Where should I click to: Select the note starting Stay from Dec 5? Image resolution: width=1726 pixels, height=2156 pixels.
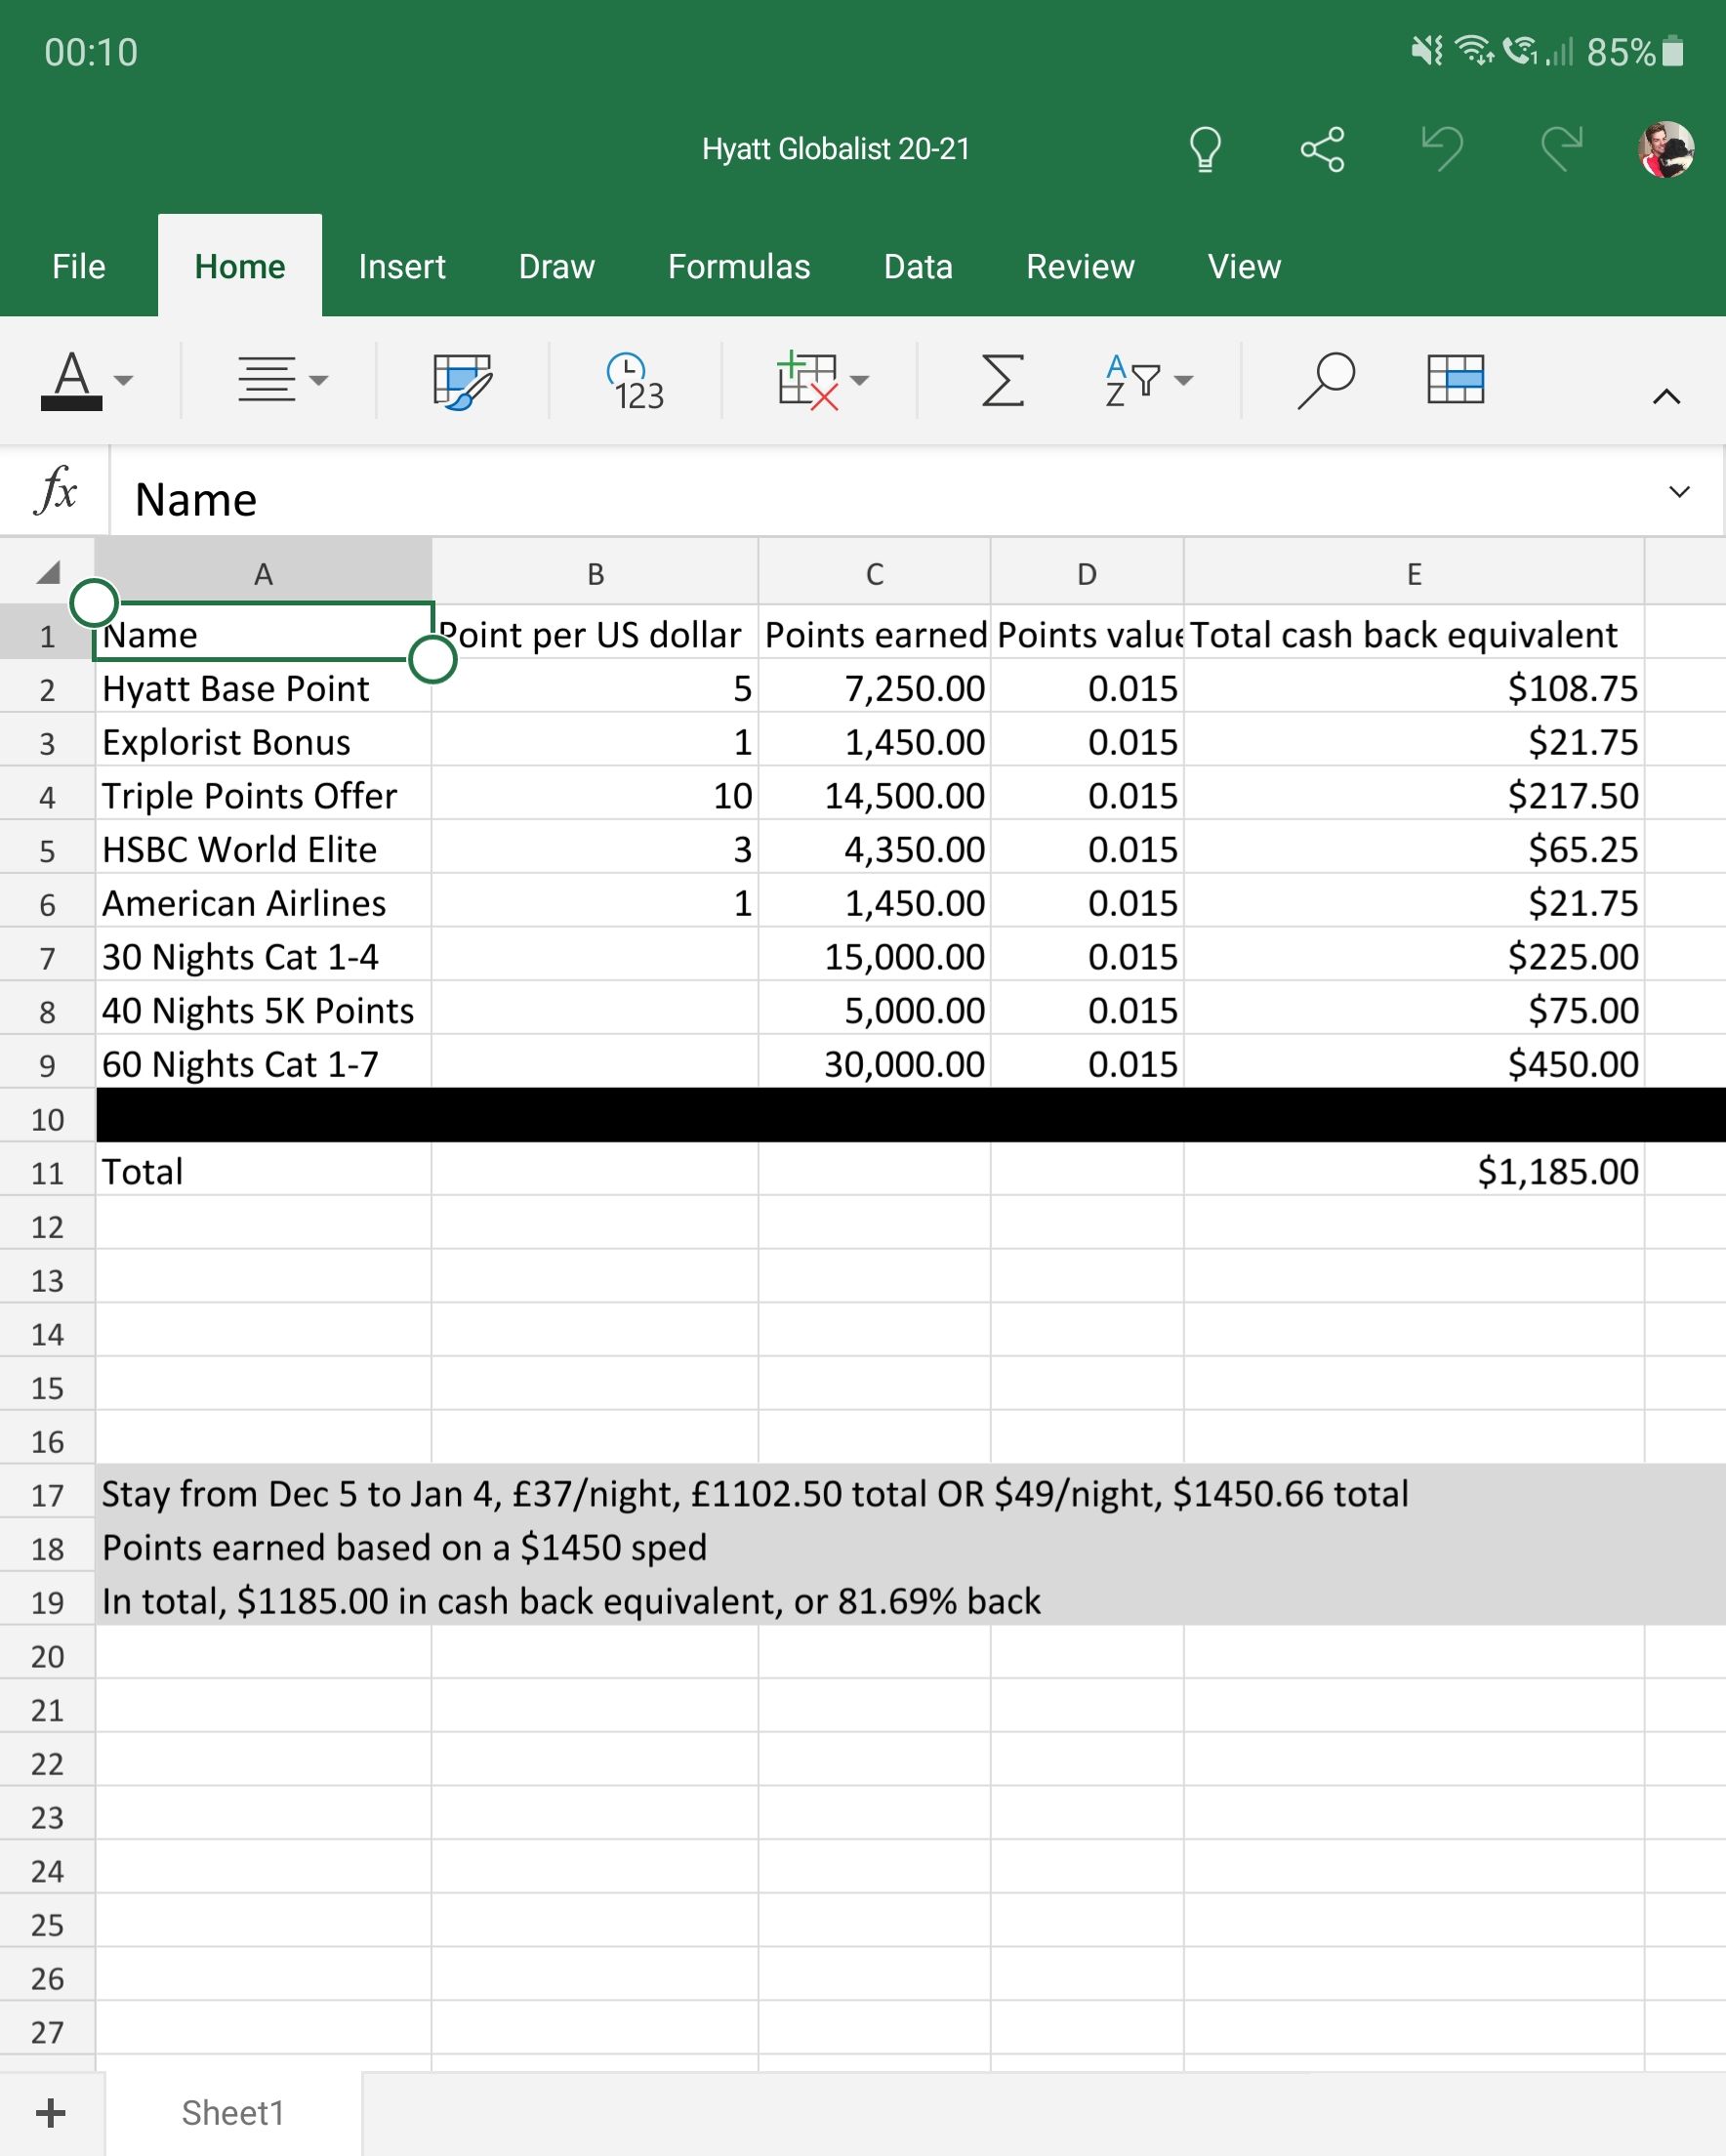755,1494
